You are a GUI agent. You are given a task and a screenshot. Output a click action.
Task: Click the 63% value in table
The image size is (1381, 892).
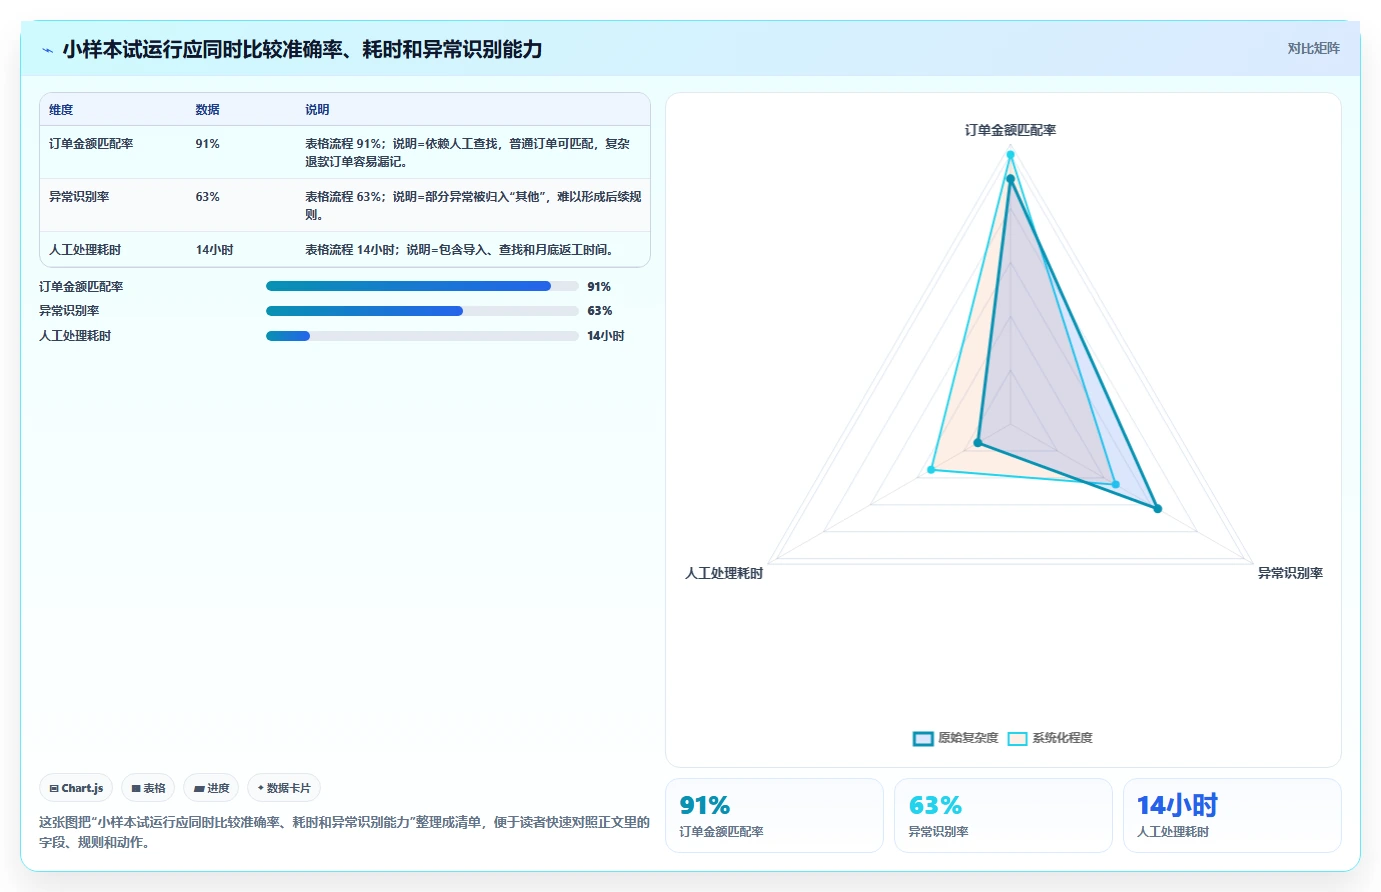[x=207, y=197]
